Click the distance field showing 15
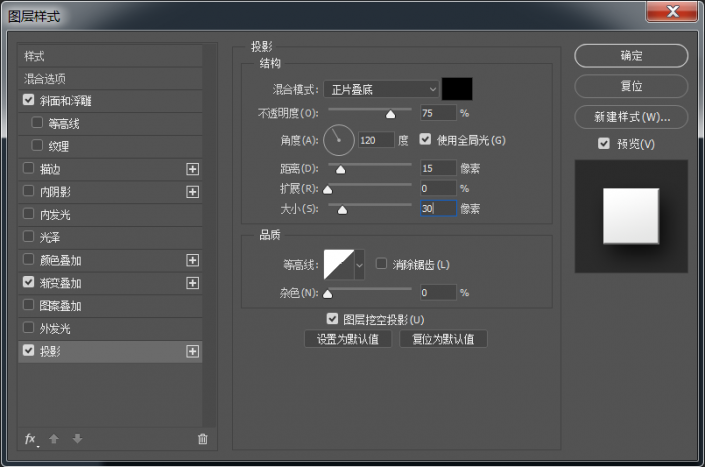Screen dimensions: 705x467 pyautogui.click(x=438, y=168)
